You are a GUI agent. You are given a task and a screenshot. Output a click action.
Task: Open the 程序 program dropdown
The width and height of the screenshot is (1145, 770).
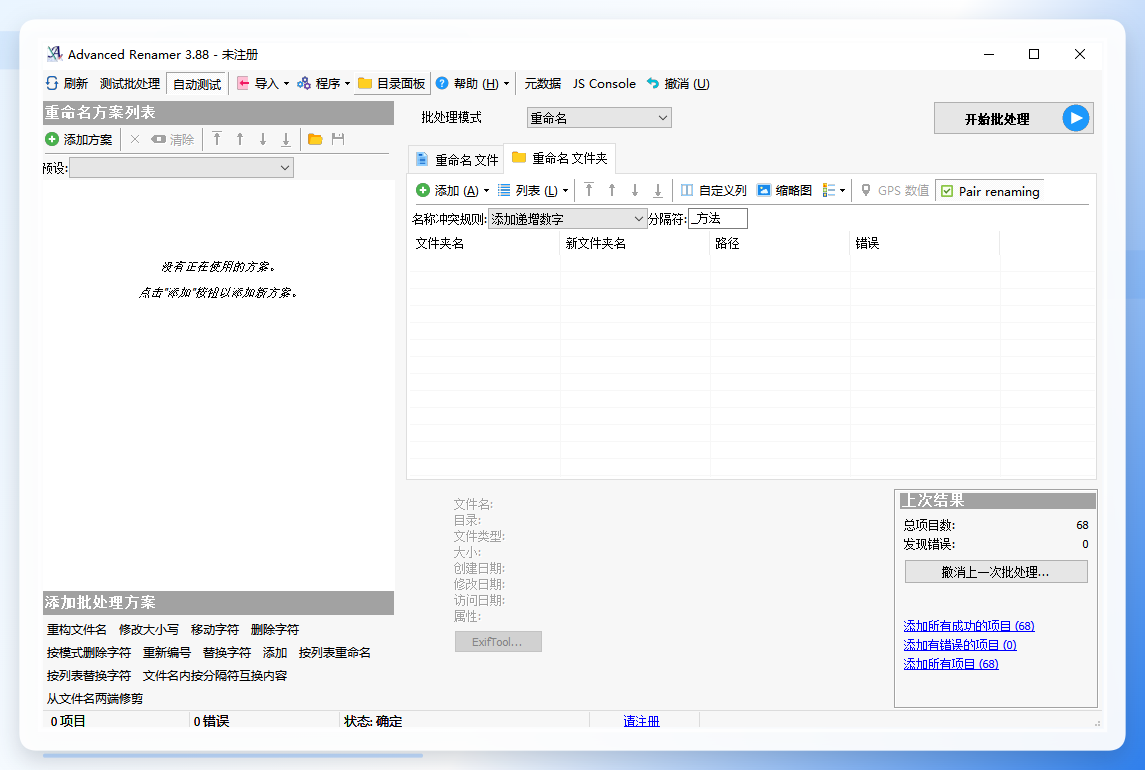[323, 83]
